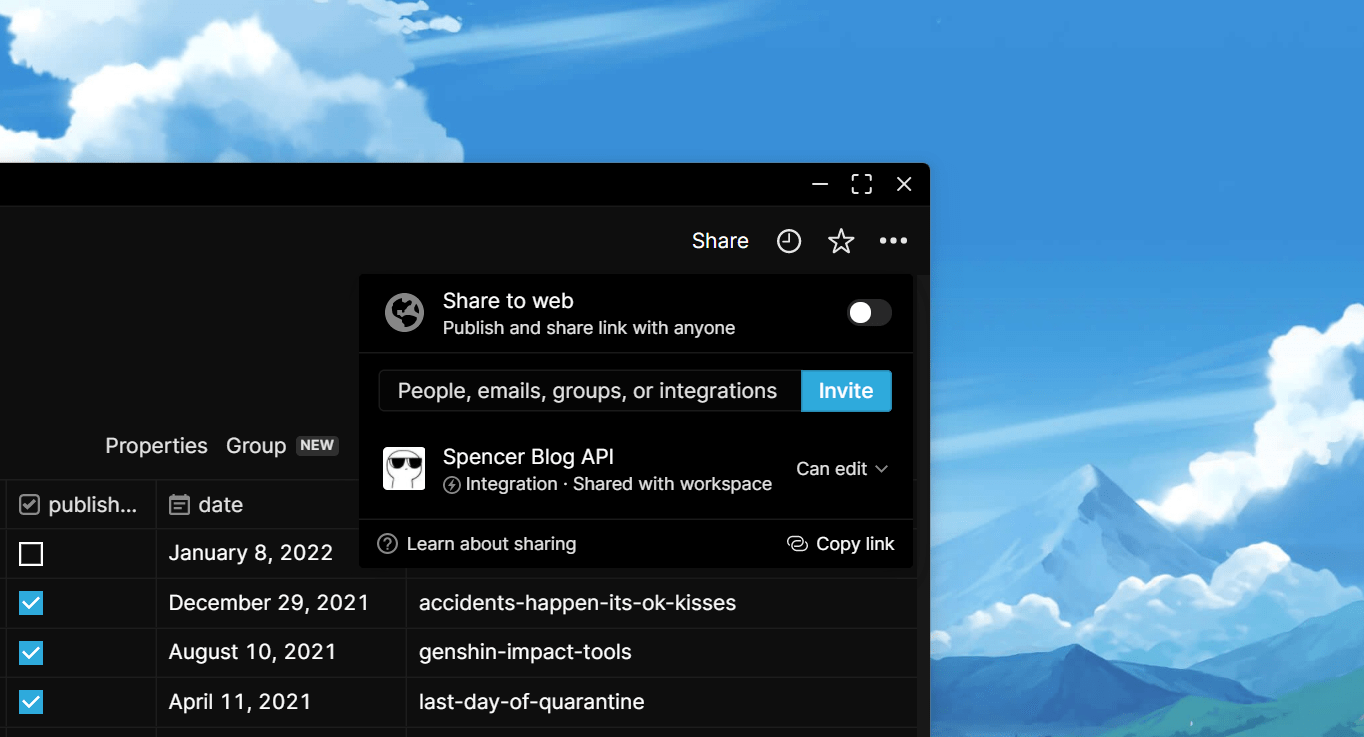
Task: Uncheck published box for August 10, 2021
Action: 31,653
